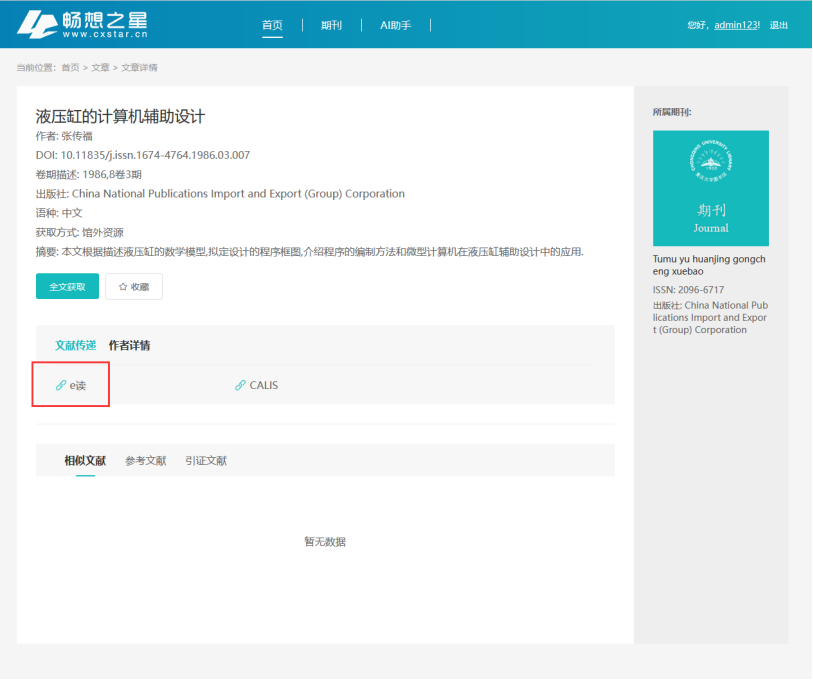Click the 畅想之星 logo in header
The image size is (813, 680).
point(82,24)
